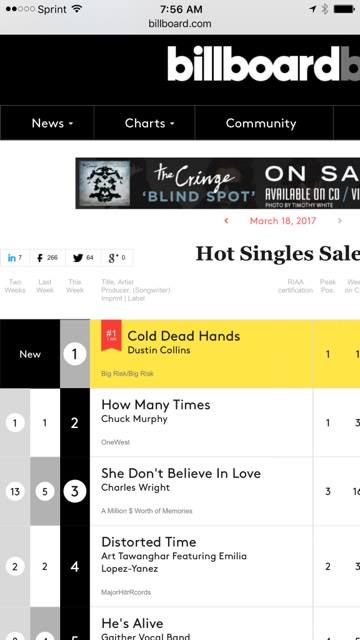Viewport: 360px width, 640px height.
Task: Share via Google Plus icon
Action: (117, 258)
